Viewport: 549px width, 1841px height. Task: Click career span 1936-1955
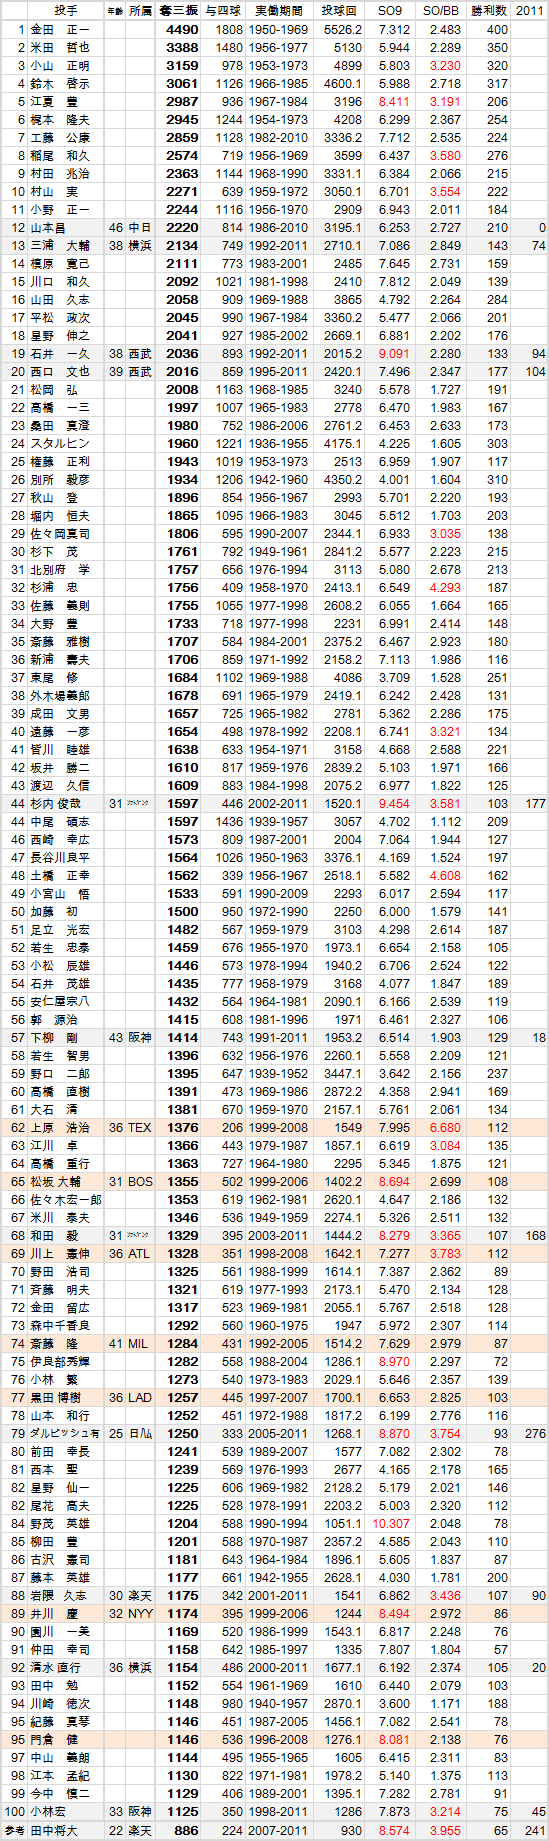click(279, 443)
